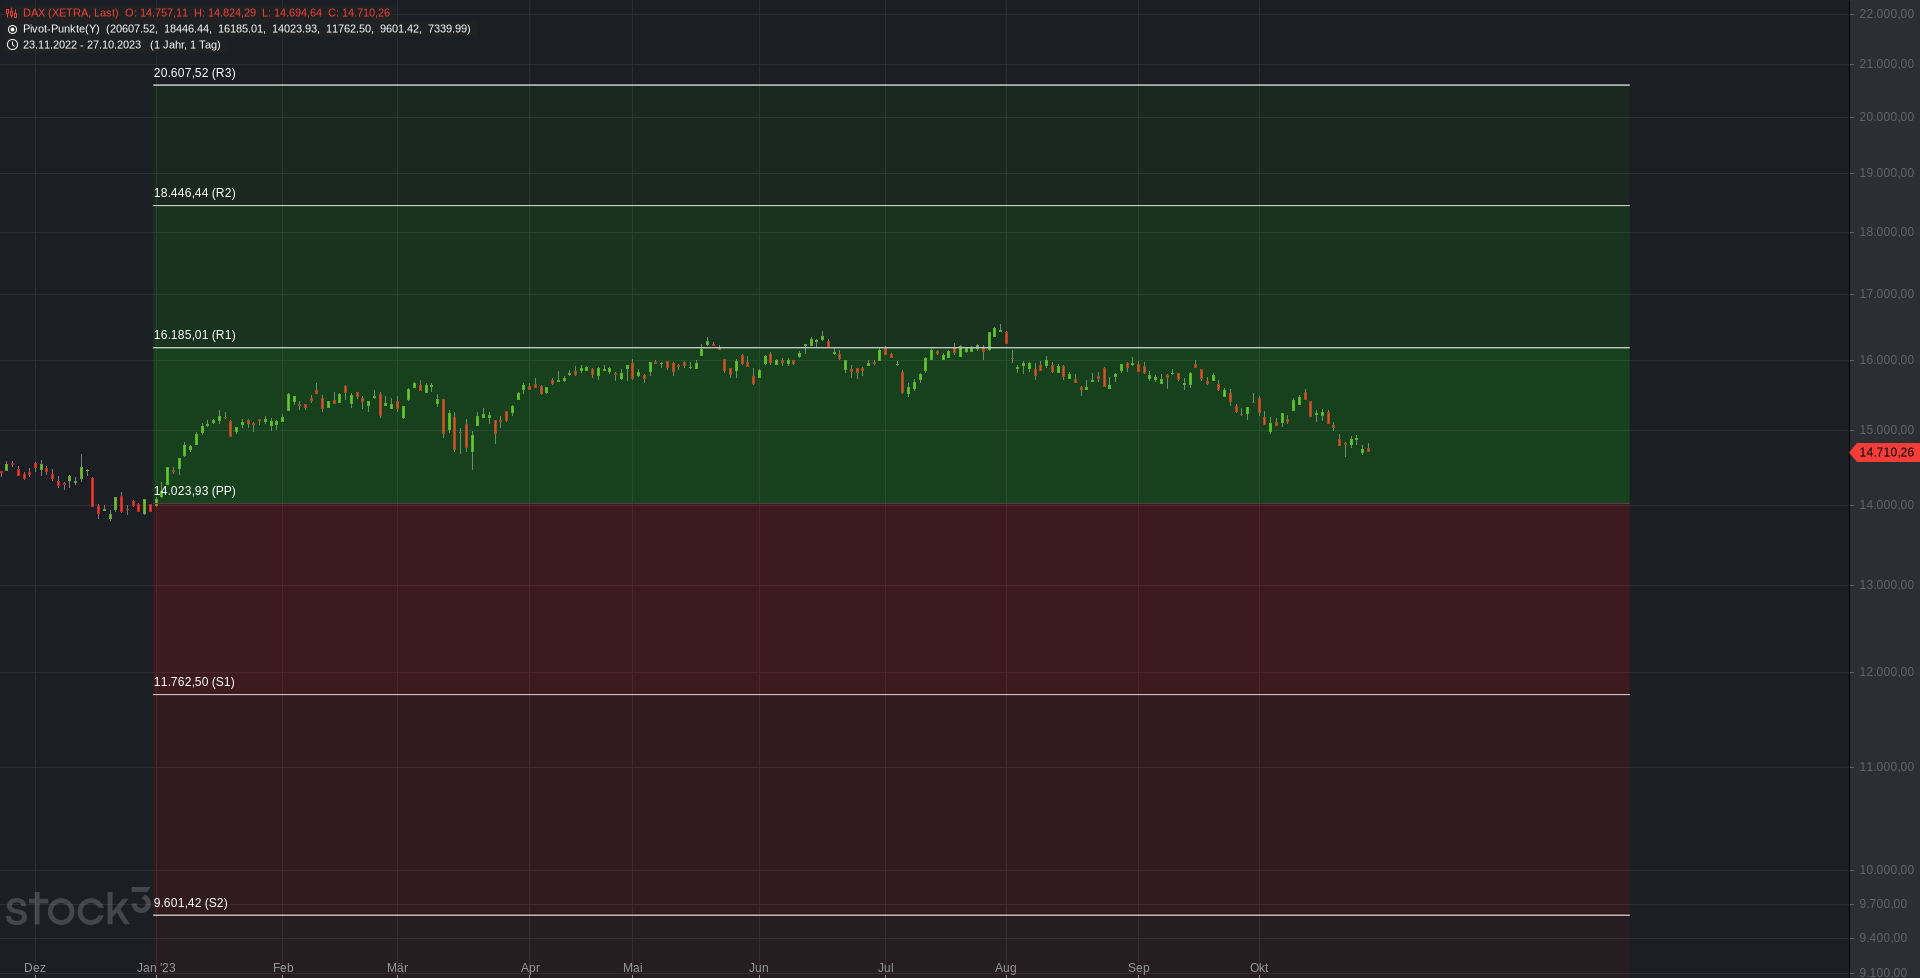Click the stock3 watermark logo

pyautogui.click(x=77, y=907)
